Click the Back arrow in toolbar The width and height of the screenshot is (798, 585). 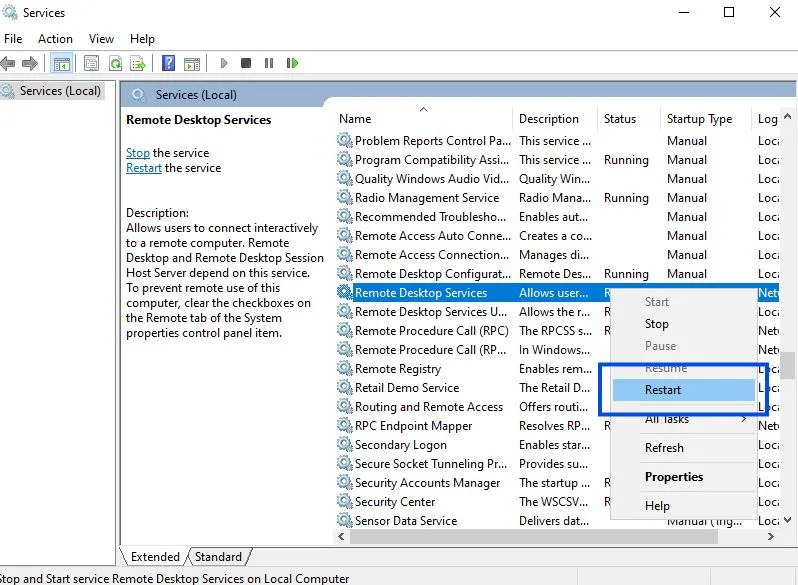pos(8,63)
